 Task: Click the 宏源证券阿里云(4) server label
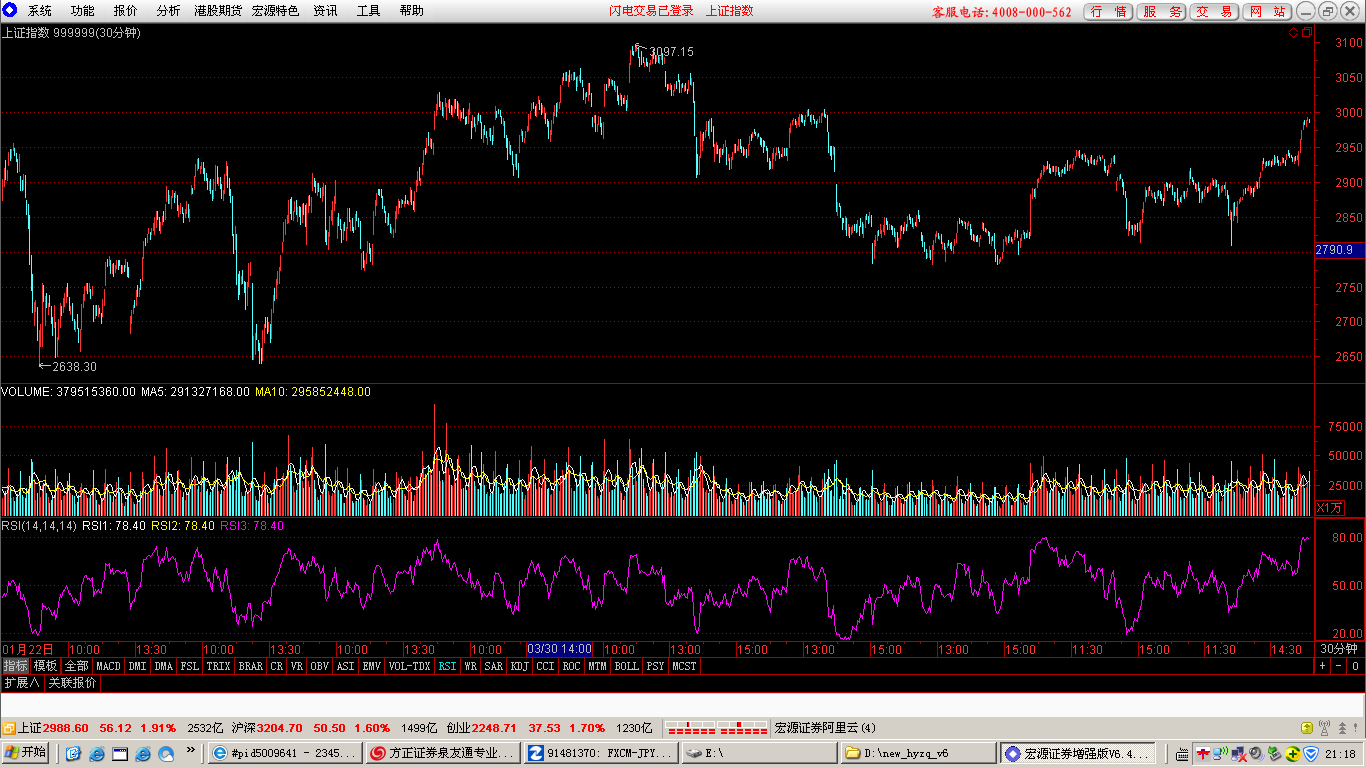825,728
